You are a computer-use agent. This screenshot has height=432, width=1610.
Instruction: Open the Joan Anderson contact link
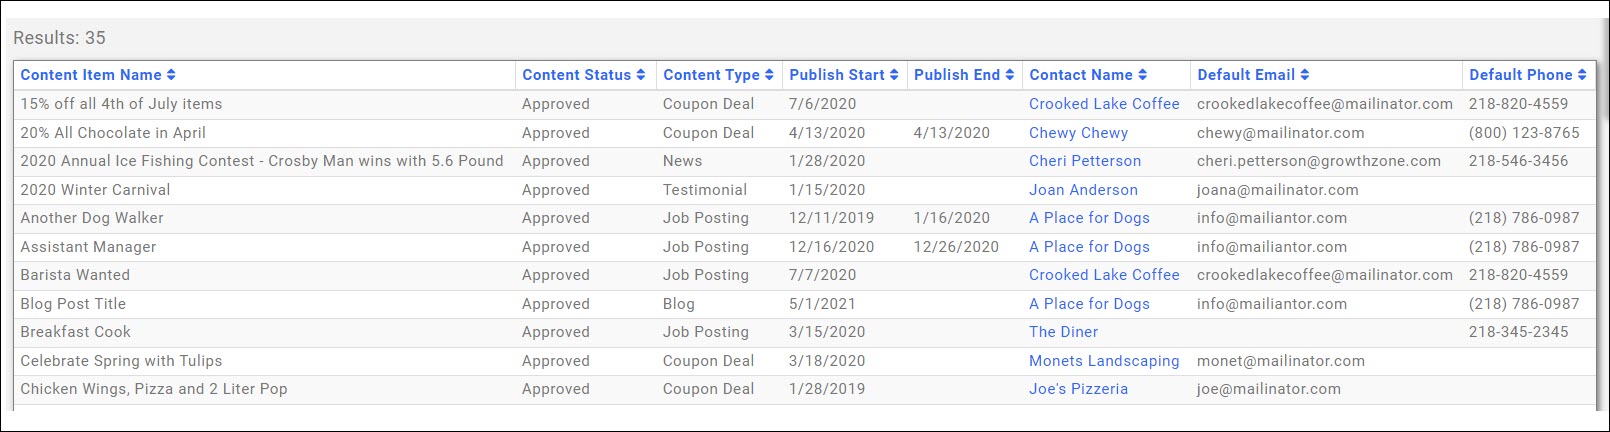tap(1083, 190)
